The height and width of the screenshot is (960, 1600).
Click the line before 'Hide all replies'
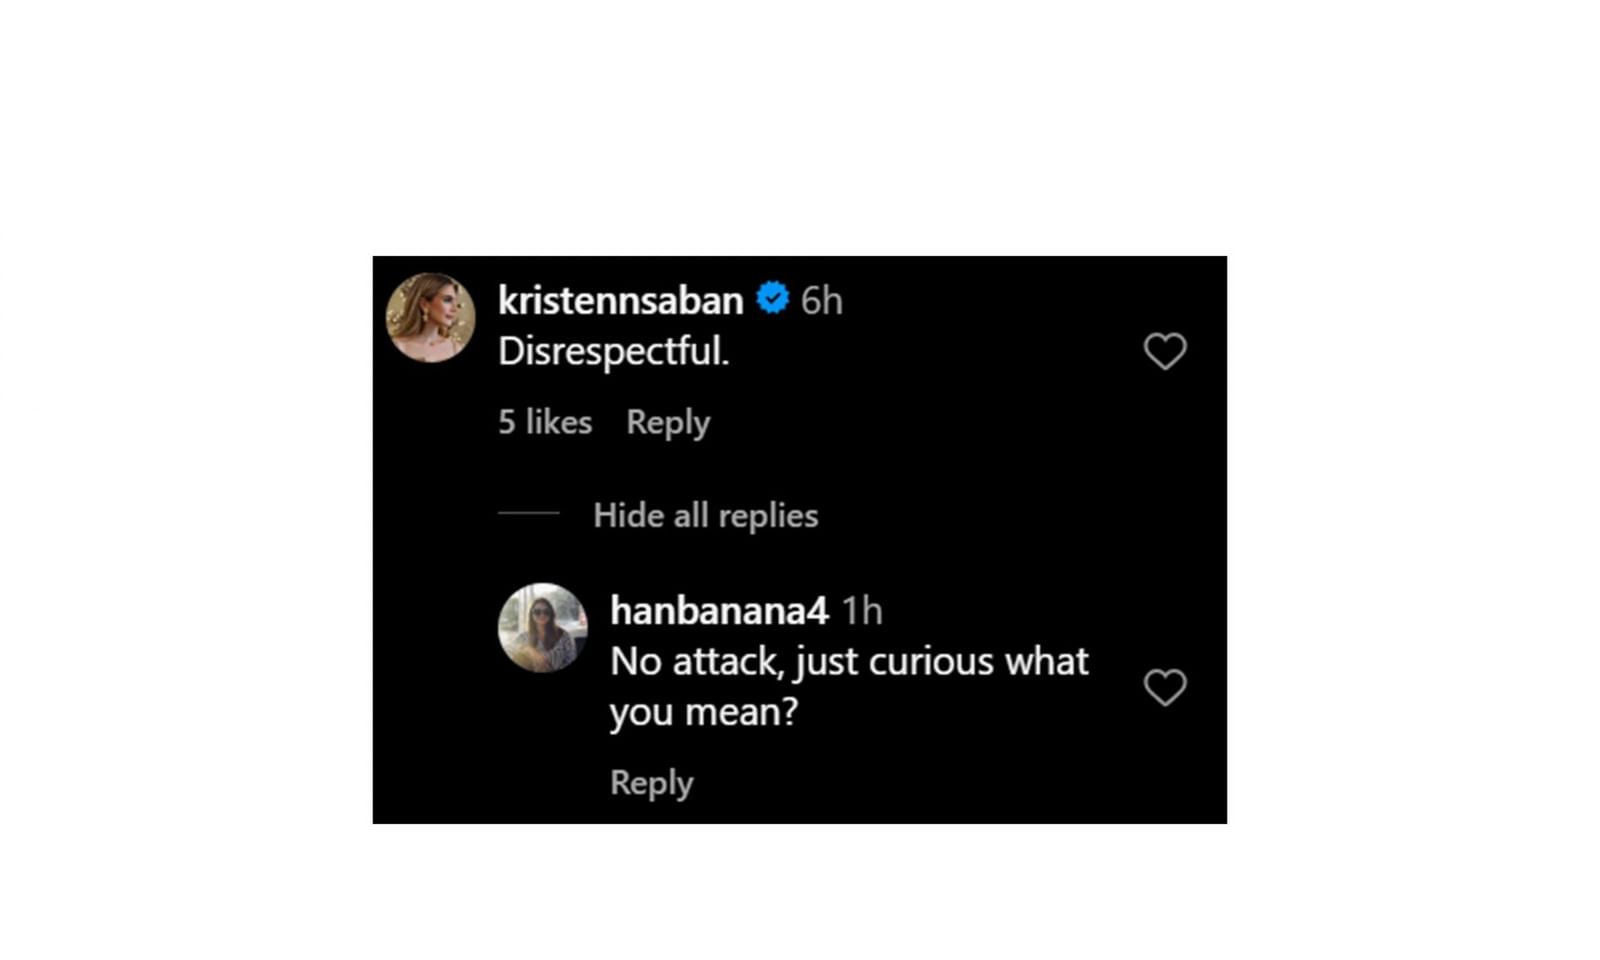point(529,512)
